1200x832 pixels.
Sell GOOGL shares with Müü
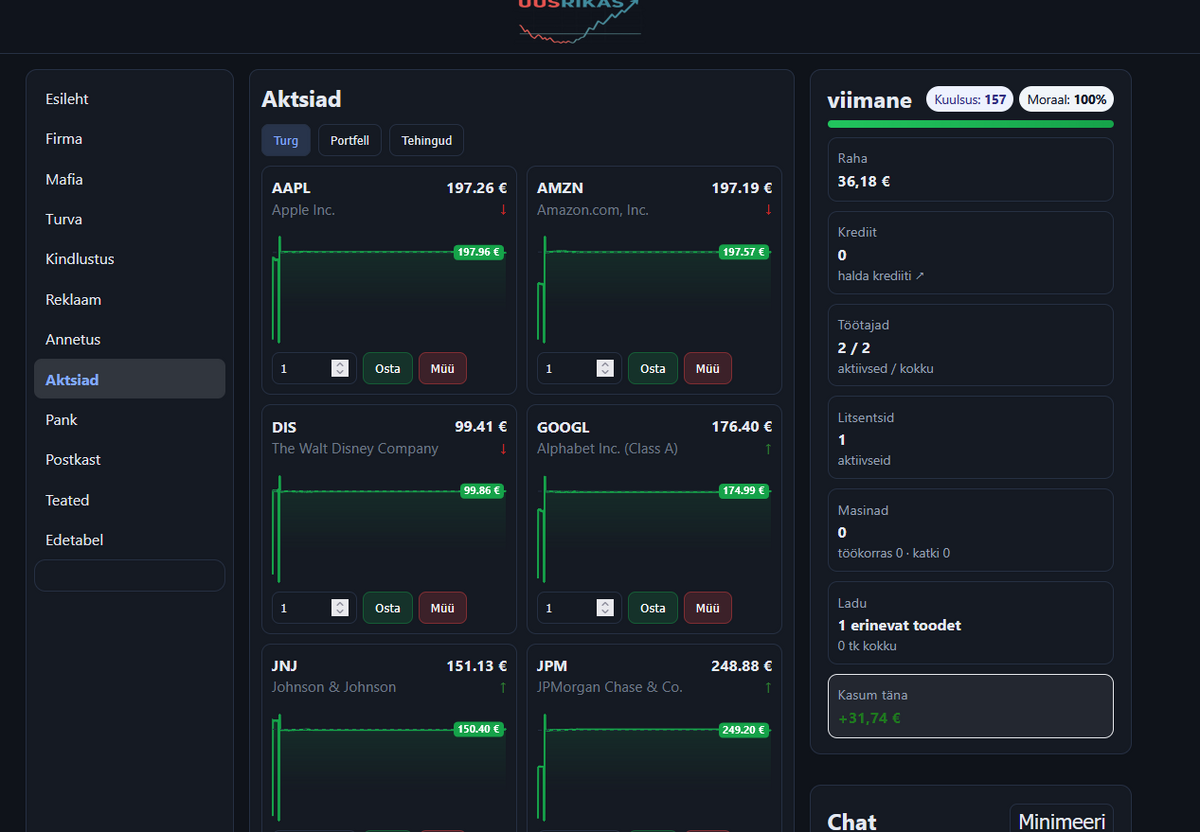[x=707, y=607]
